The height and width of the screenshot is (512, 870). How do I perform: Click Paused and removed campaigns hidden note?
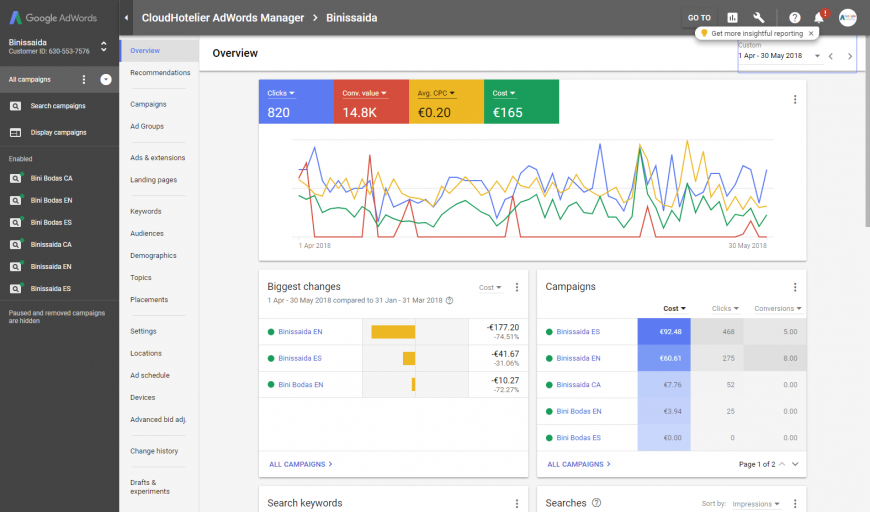click(x=57, y=317)
